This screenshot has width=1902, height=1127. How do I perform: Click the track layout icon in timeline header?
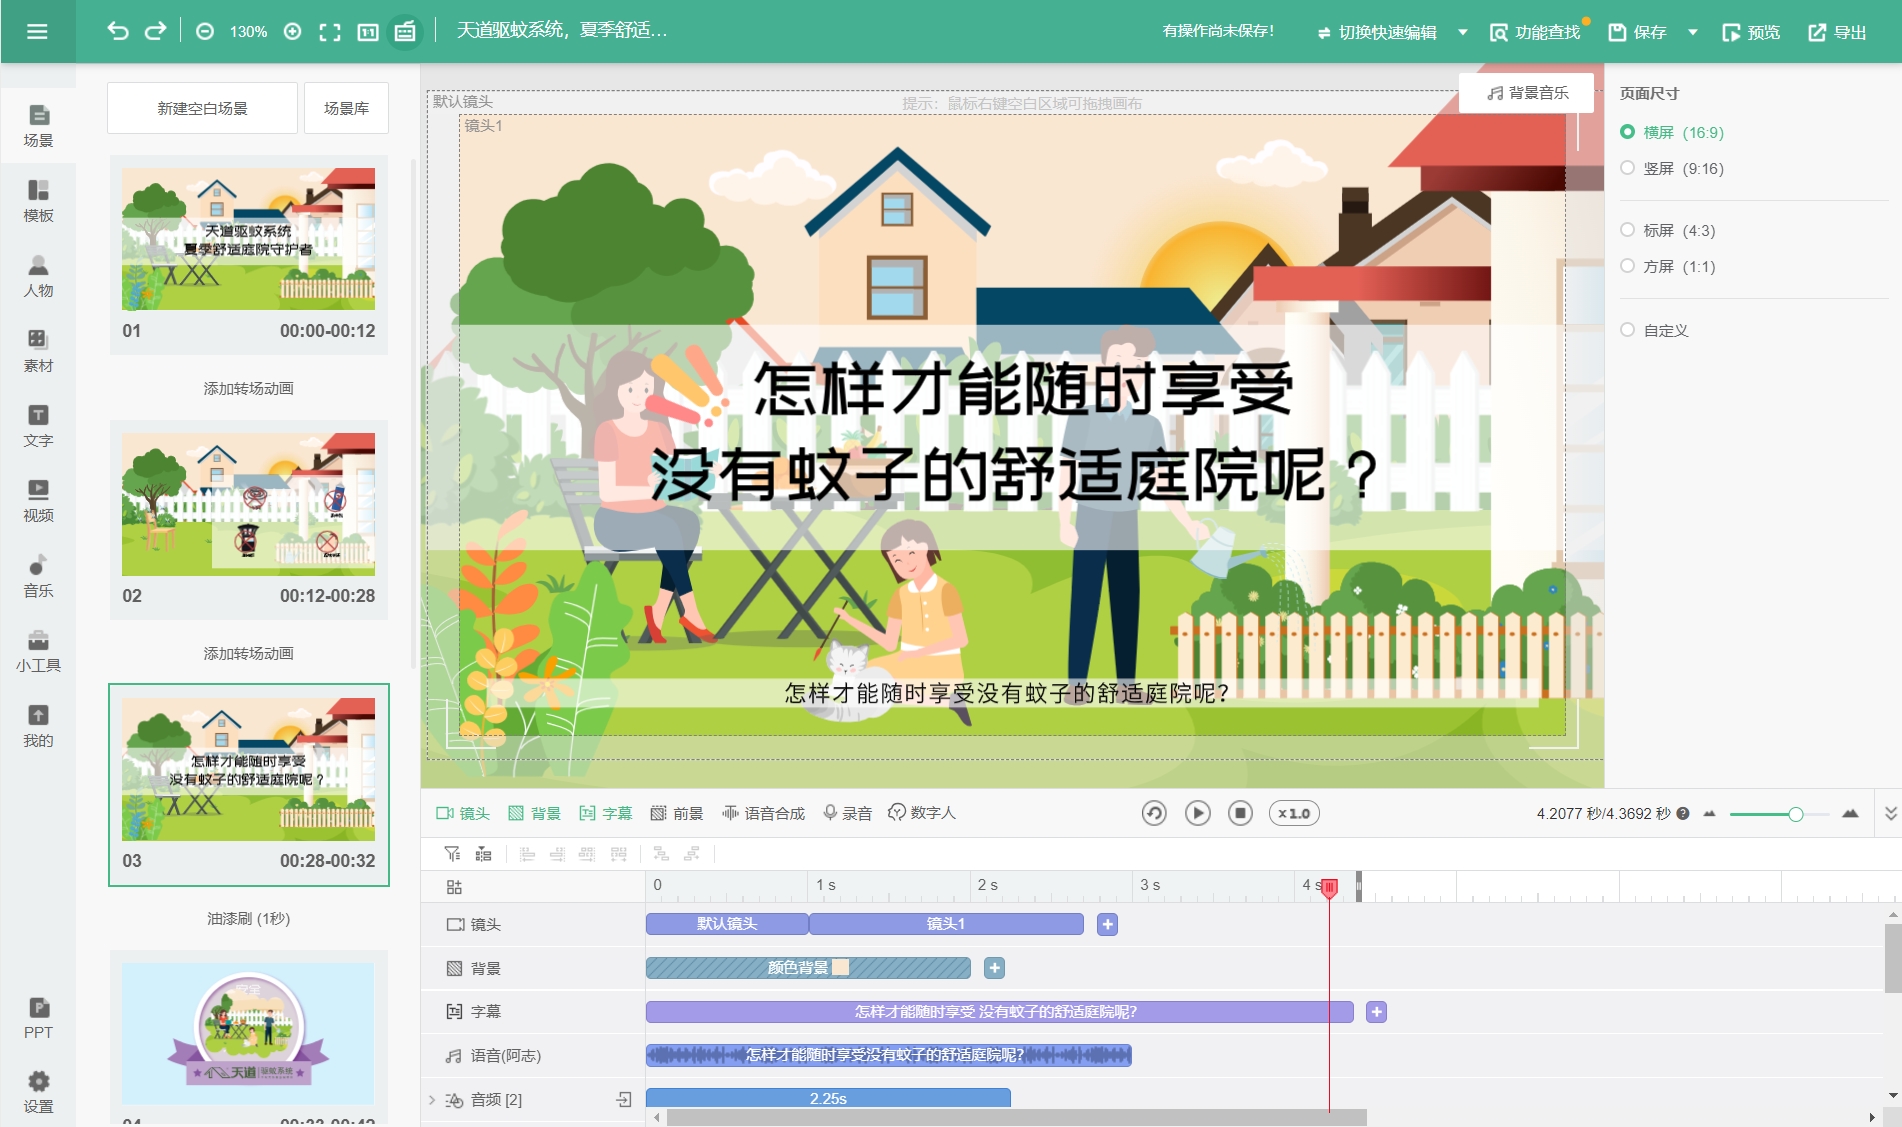[x=454, y=887]
